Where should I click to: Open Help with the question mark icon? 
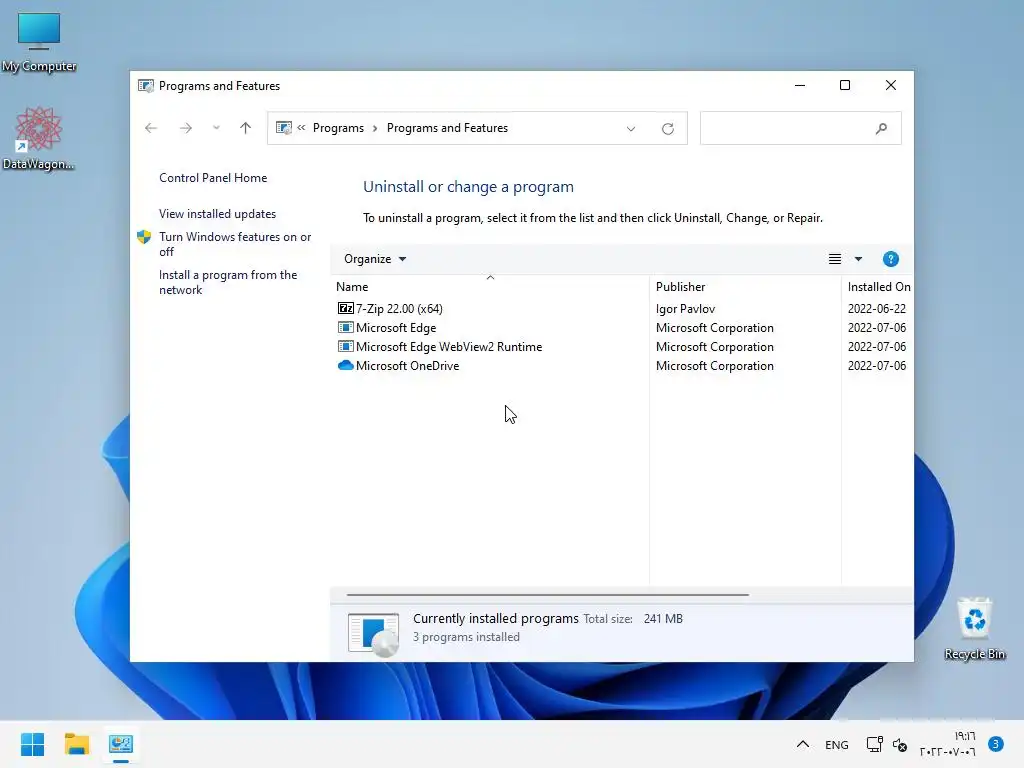891,259
